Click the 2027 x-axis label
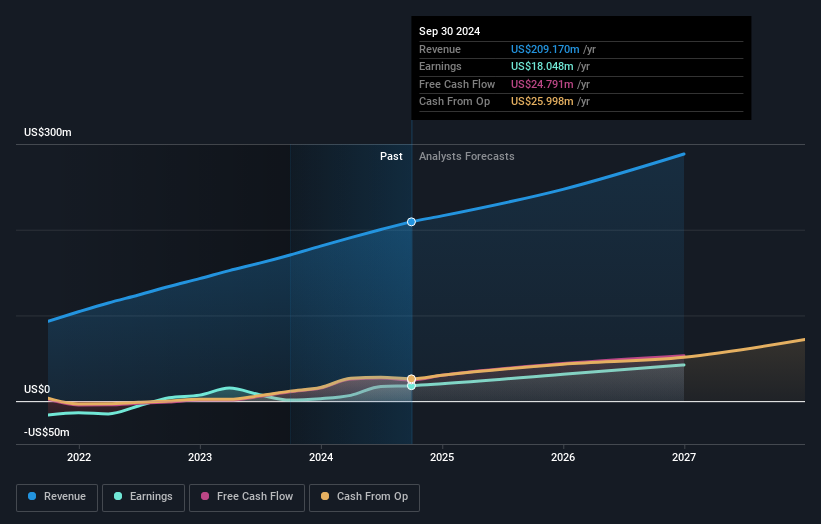821x524 pixels. tap(684, 458)
